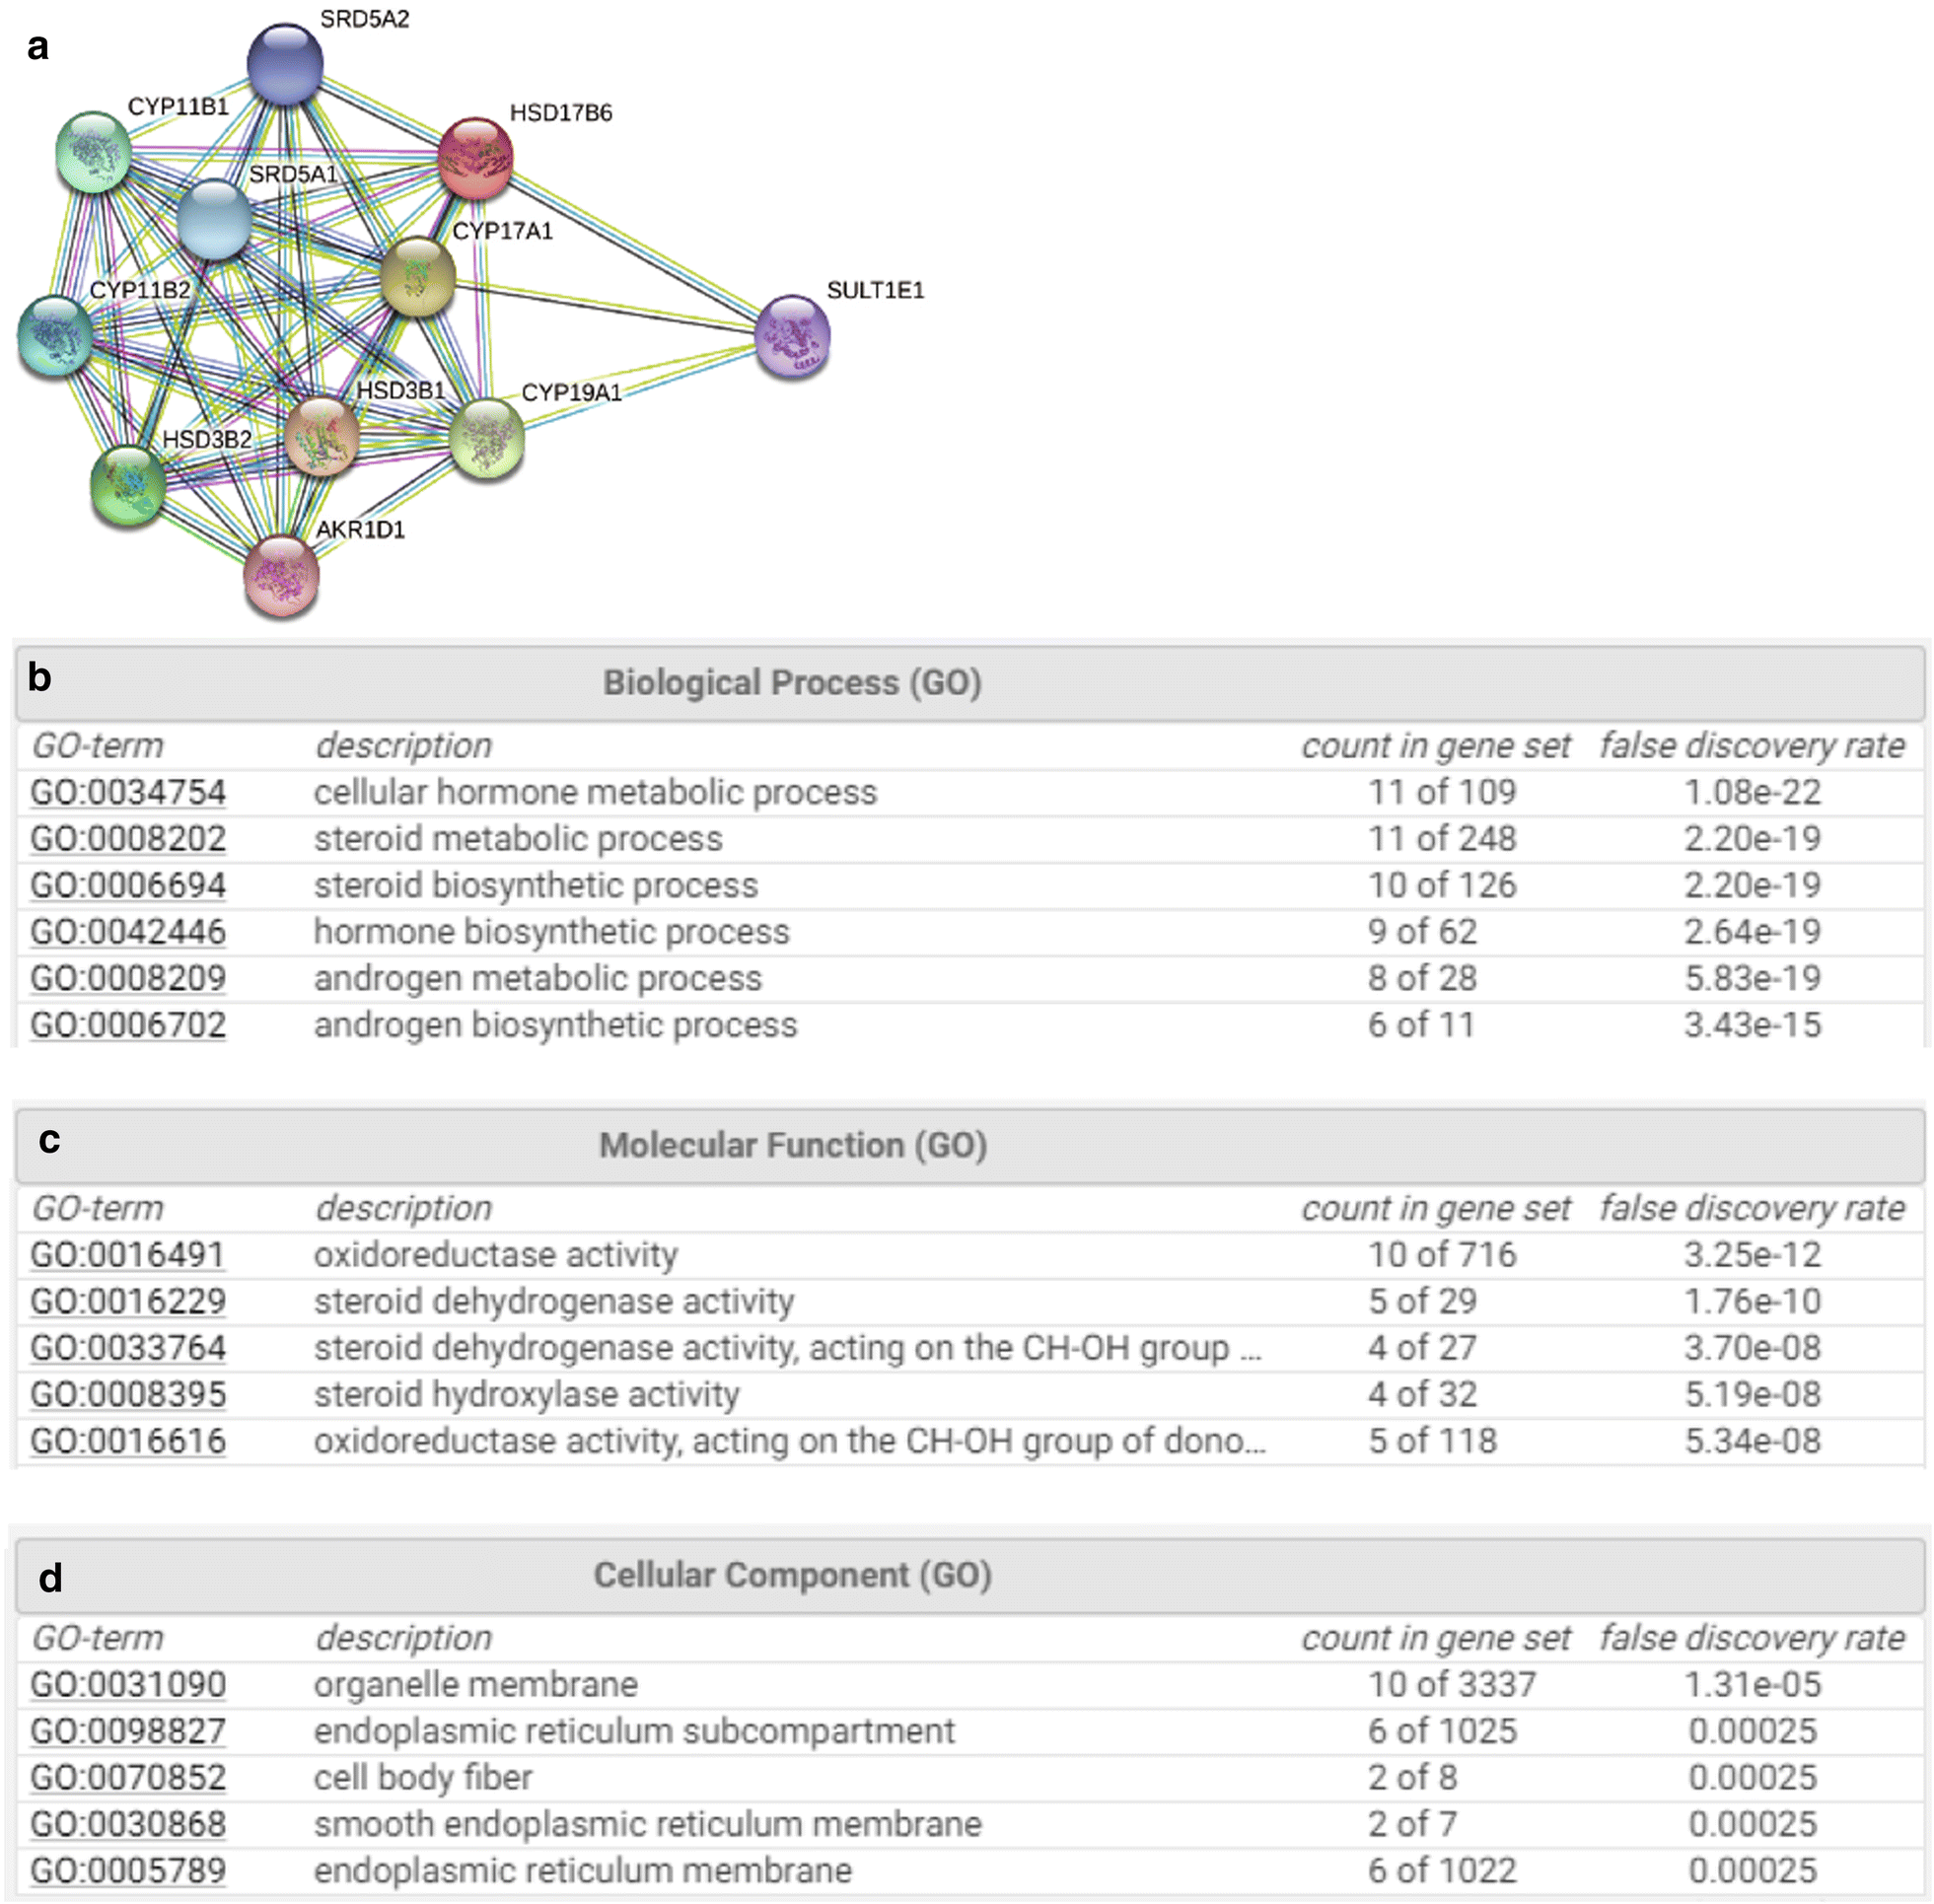Open GO:0034754 term link
Image resolution: width=1934 pixels, height=1904 pixels.
pos(128,792)
